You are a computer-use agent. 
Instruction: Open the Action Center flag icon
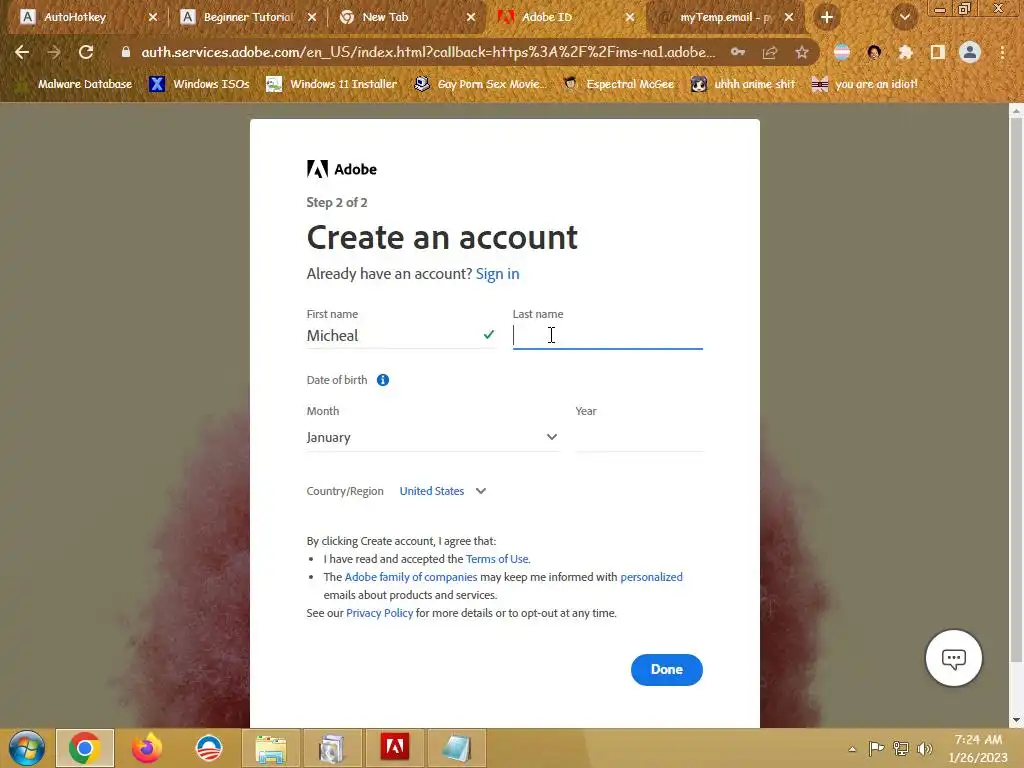[x=876, y=748]
